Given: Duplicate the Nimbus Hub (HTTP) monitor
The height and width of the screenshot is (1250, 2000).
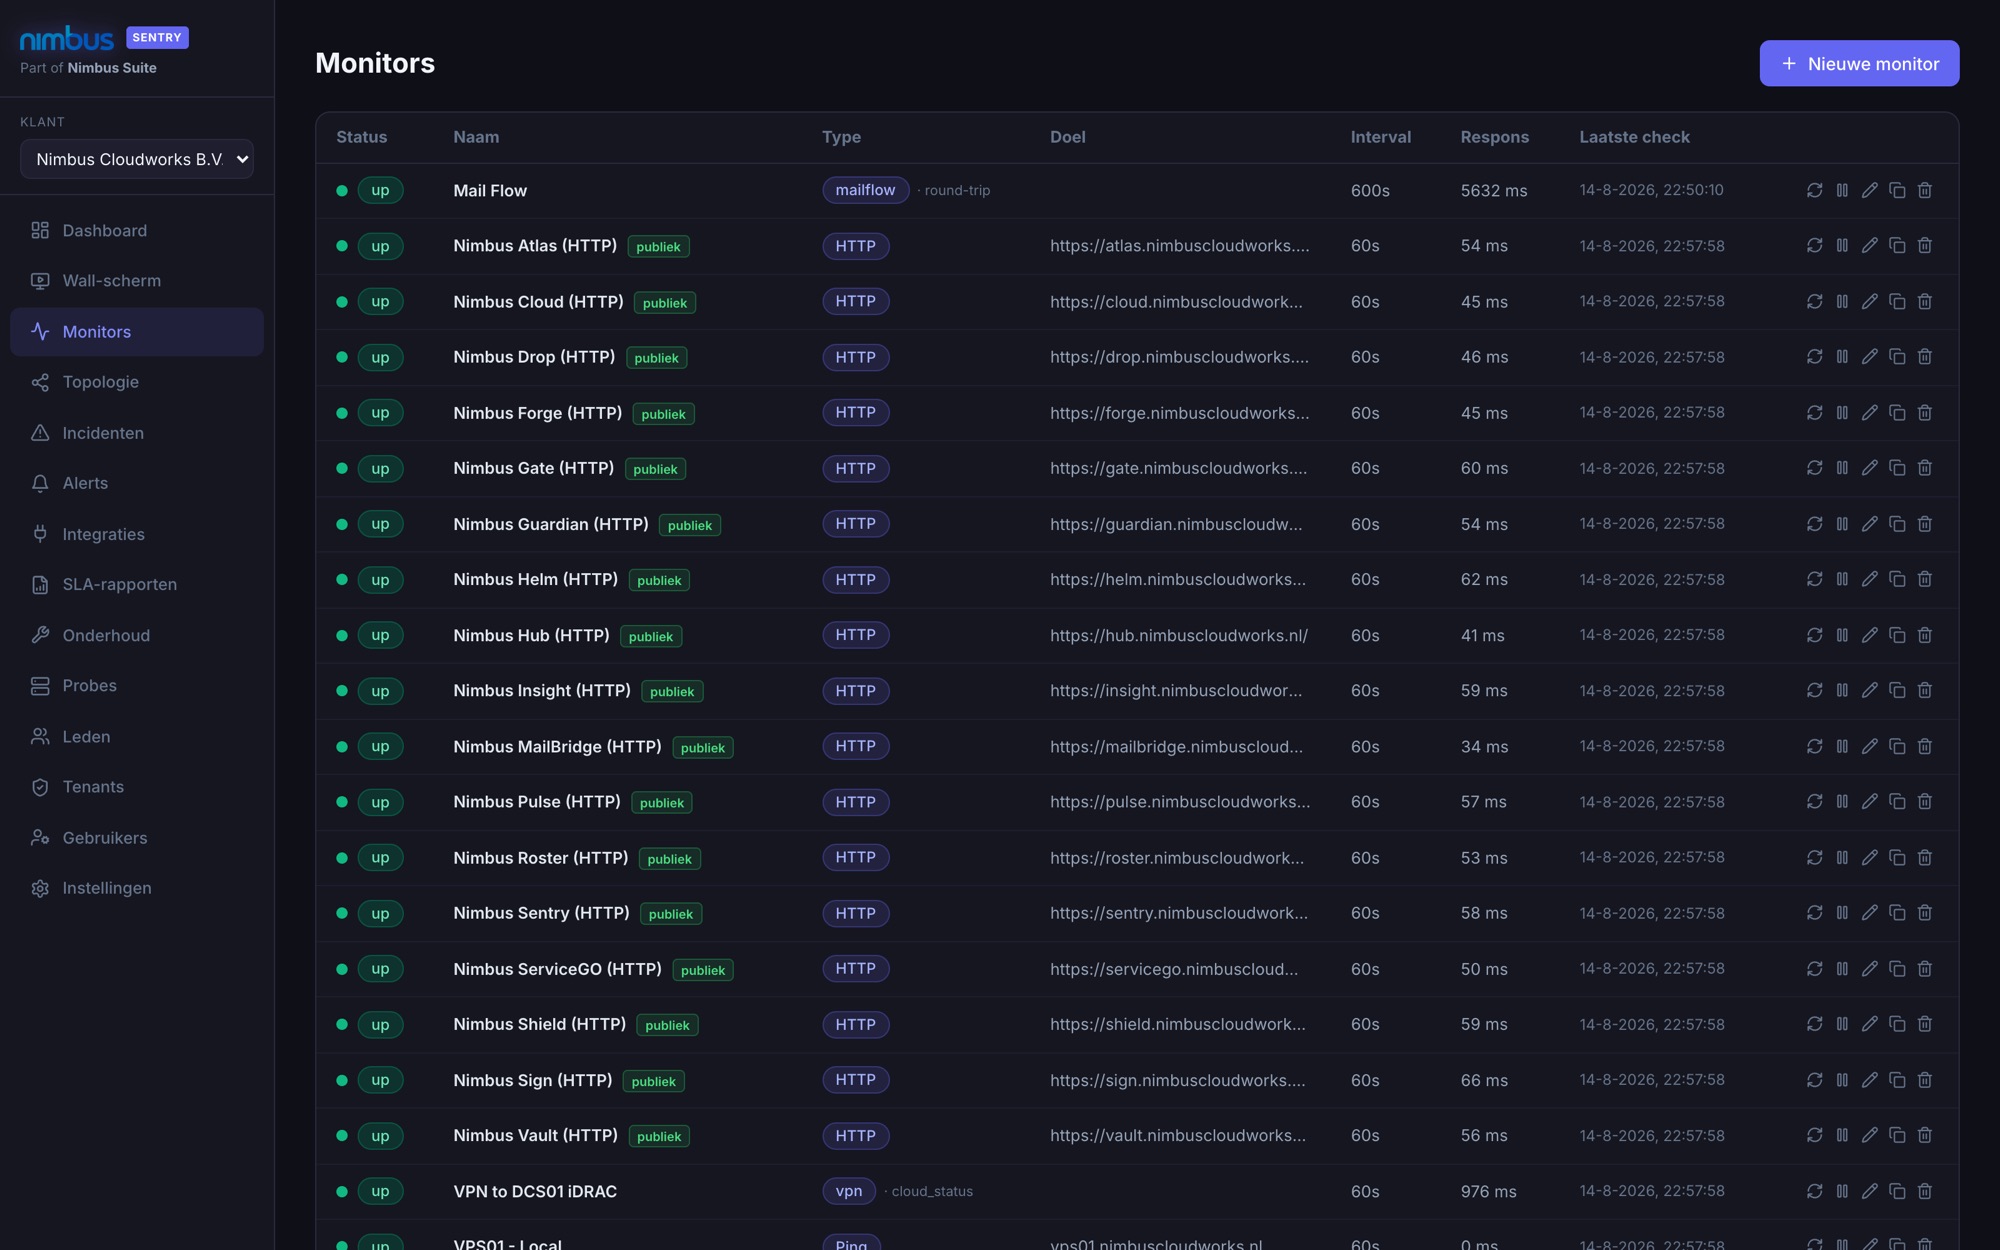Looking at the screenshot, I should [x=1897, y=635].
